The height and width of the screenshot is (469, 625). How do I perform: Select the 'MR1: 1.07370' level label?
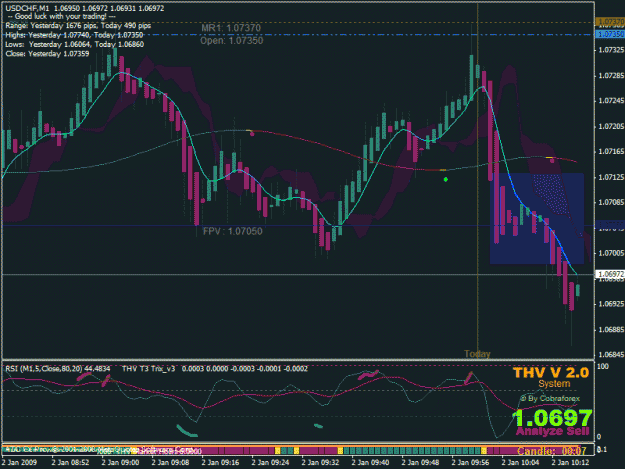231,28
